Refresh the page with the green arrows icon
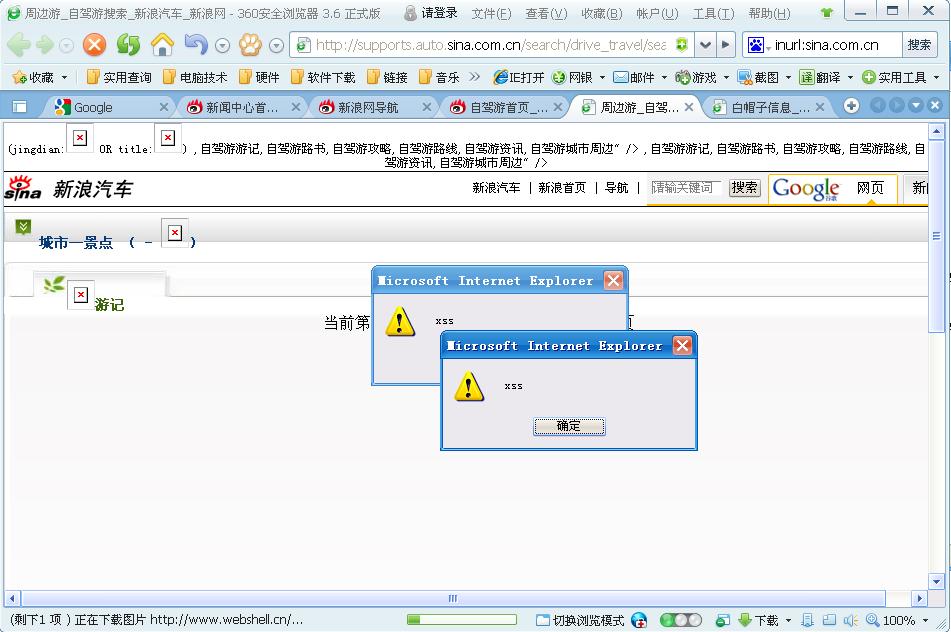 tap(128, 45)
